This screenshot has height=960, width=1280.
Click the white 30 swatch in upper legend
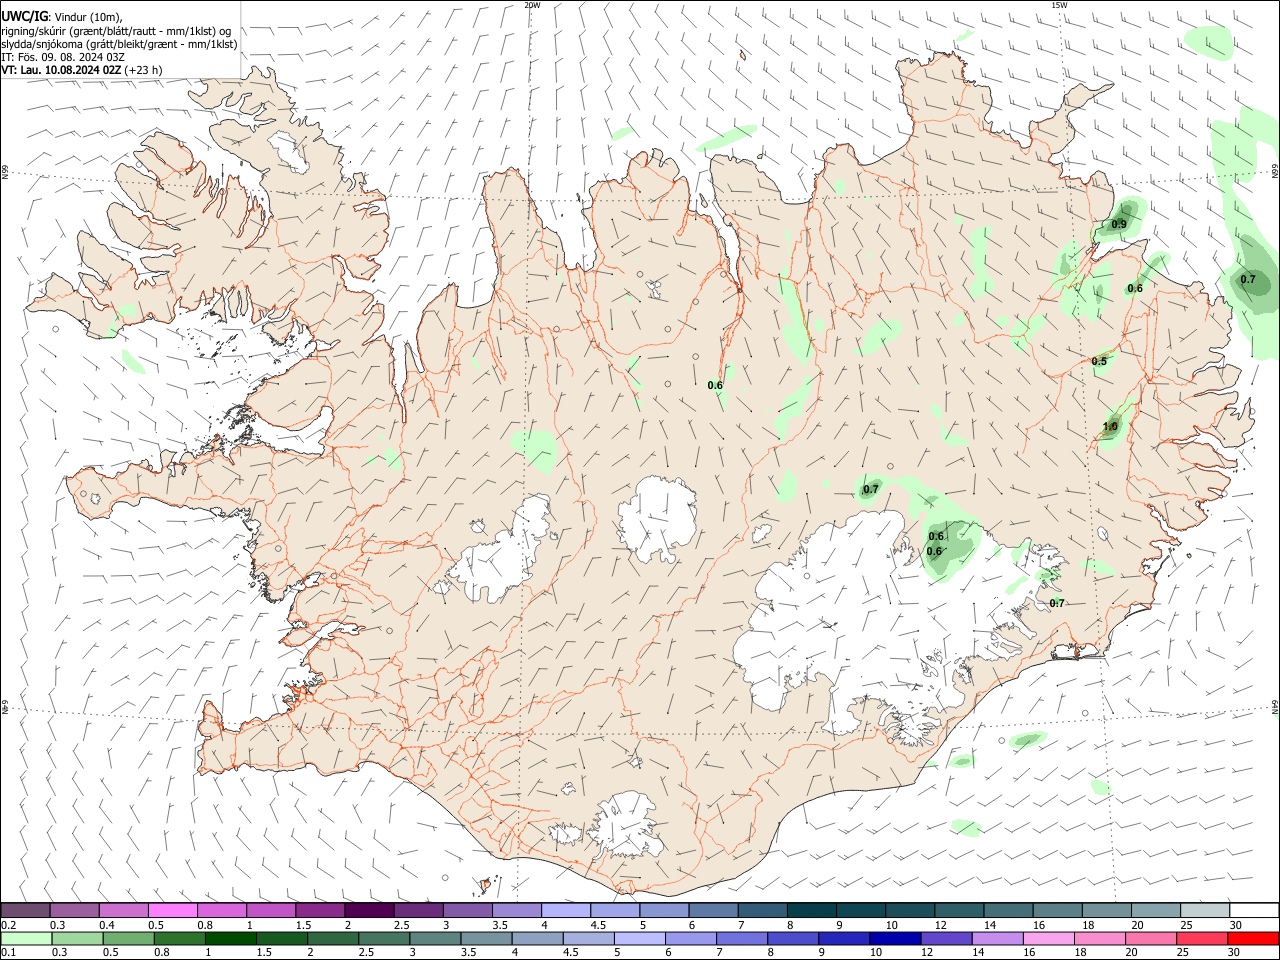point(1254,911)
